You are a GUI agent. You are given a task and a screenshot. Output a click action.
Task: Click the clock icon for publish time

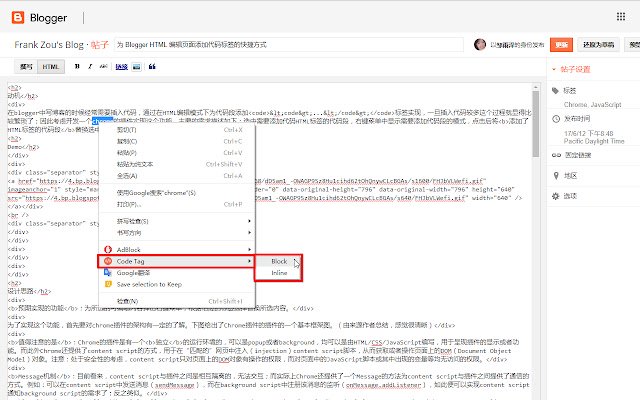coord(556,119)
